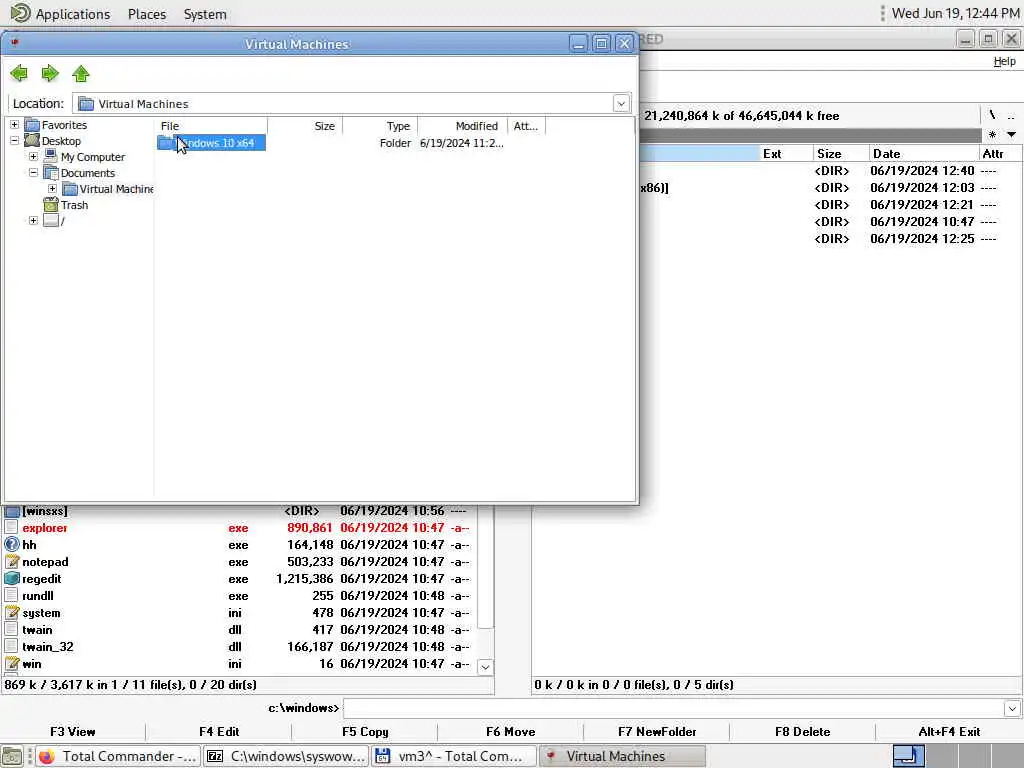The height and width of the screenshot is (768, 1024).
Task: Click the notepad file icon
Action: 12,562
